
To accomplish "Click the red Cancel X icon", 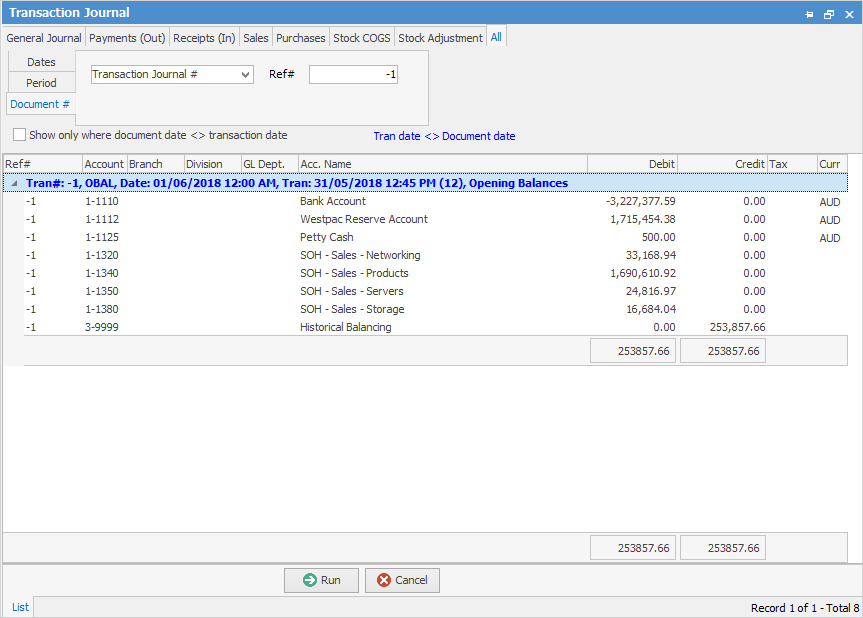I will pos(383,580).
